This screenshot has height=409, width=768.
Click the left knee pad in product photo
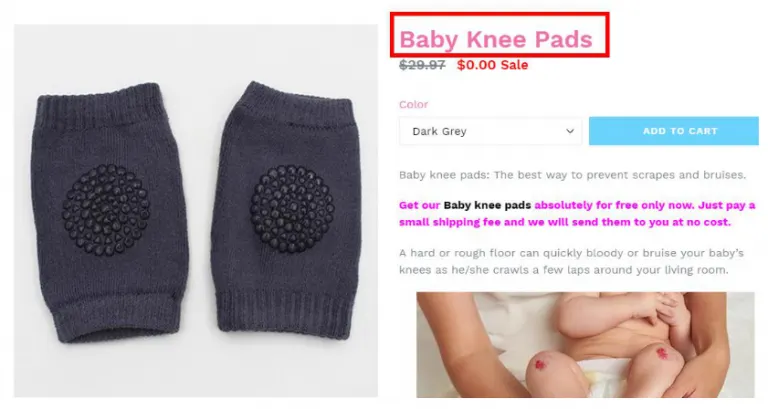pyautogui.click(x=109, y=212)
